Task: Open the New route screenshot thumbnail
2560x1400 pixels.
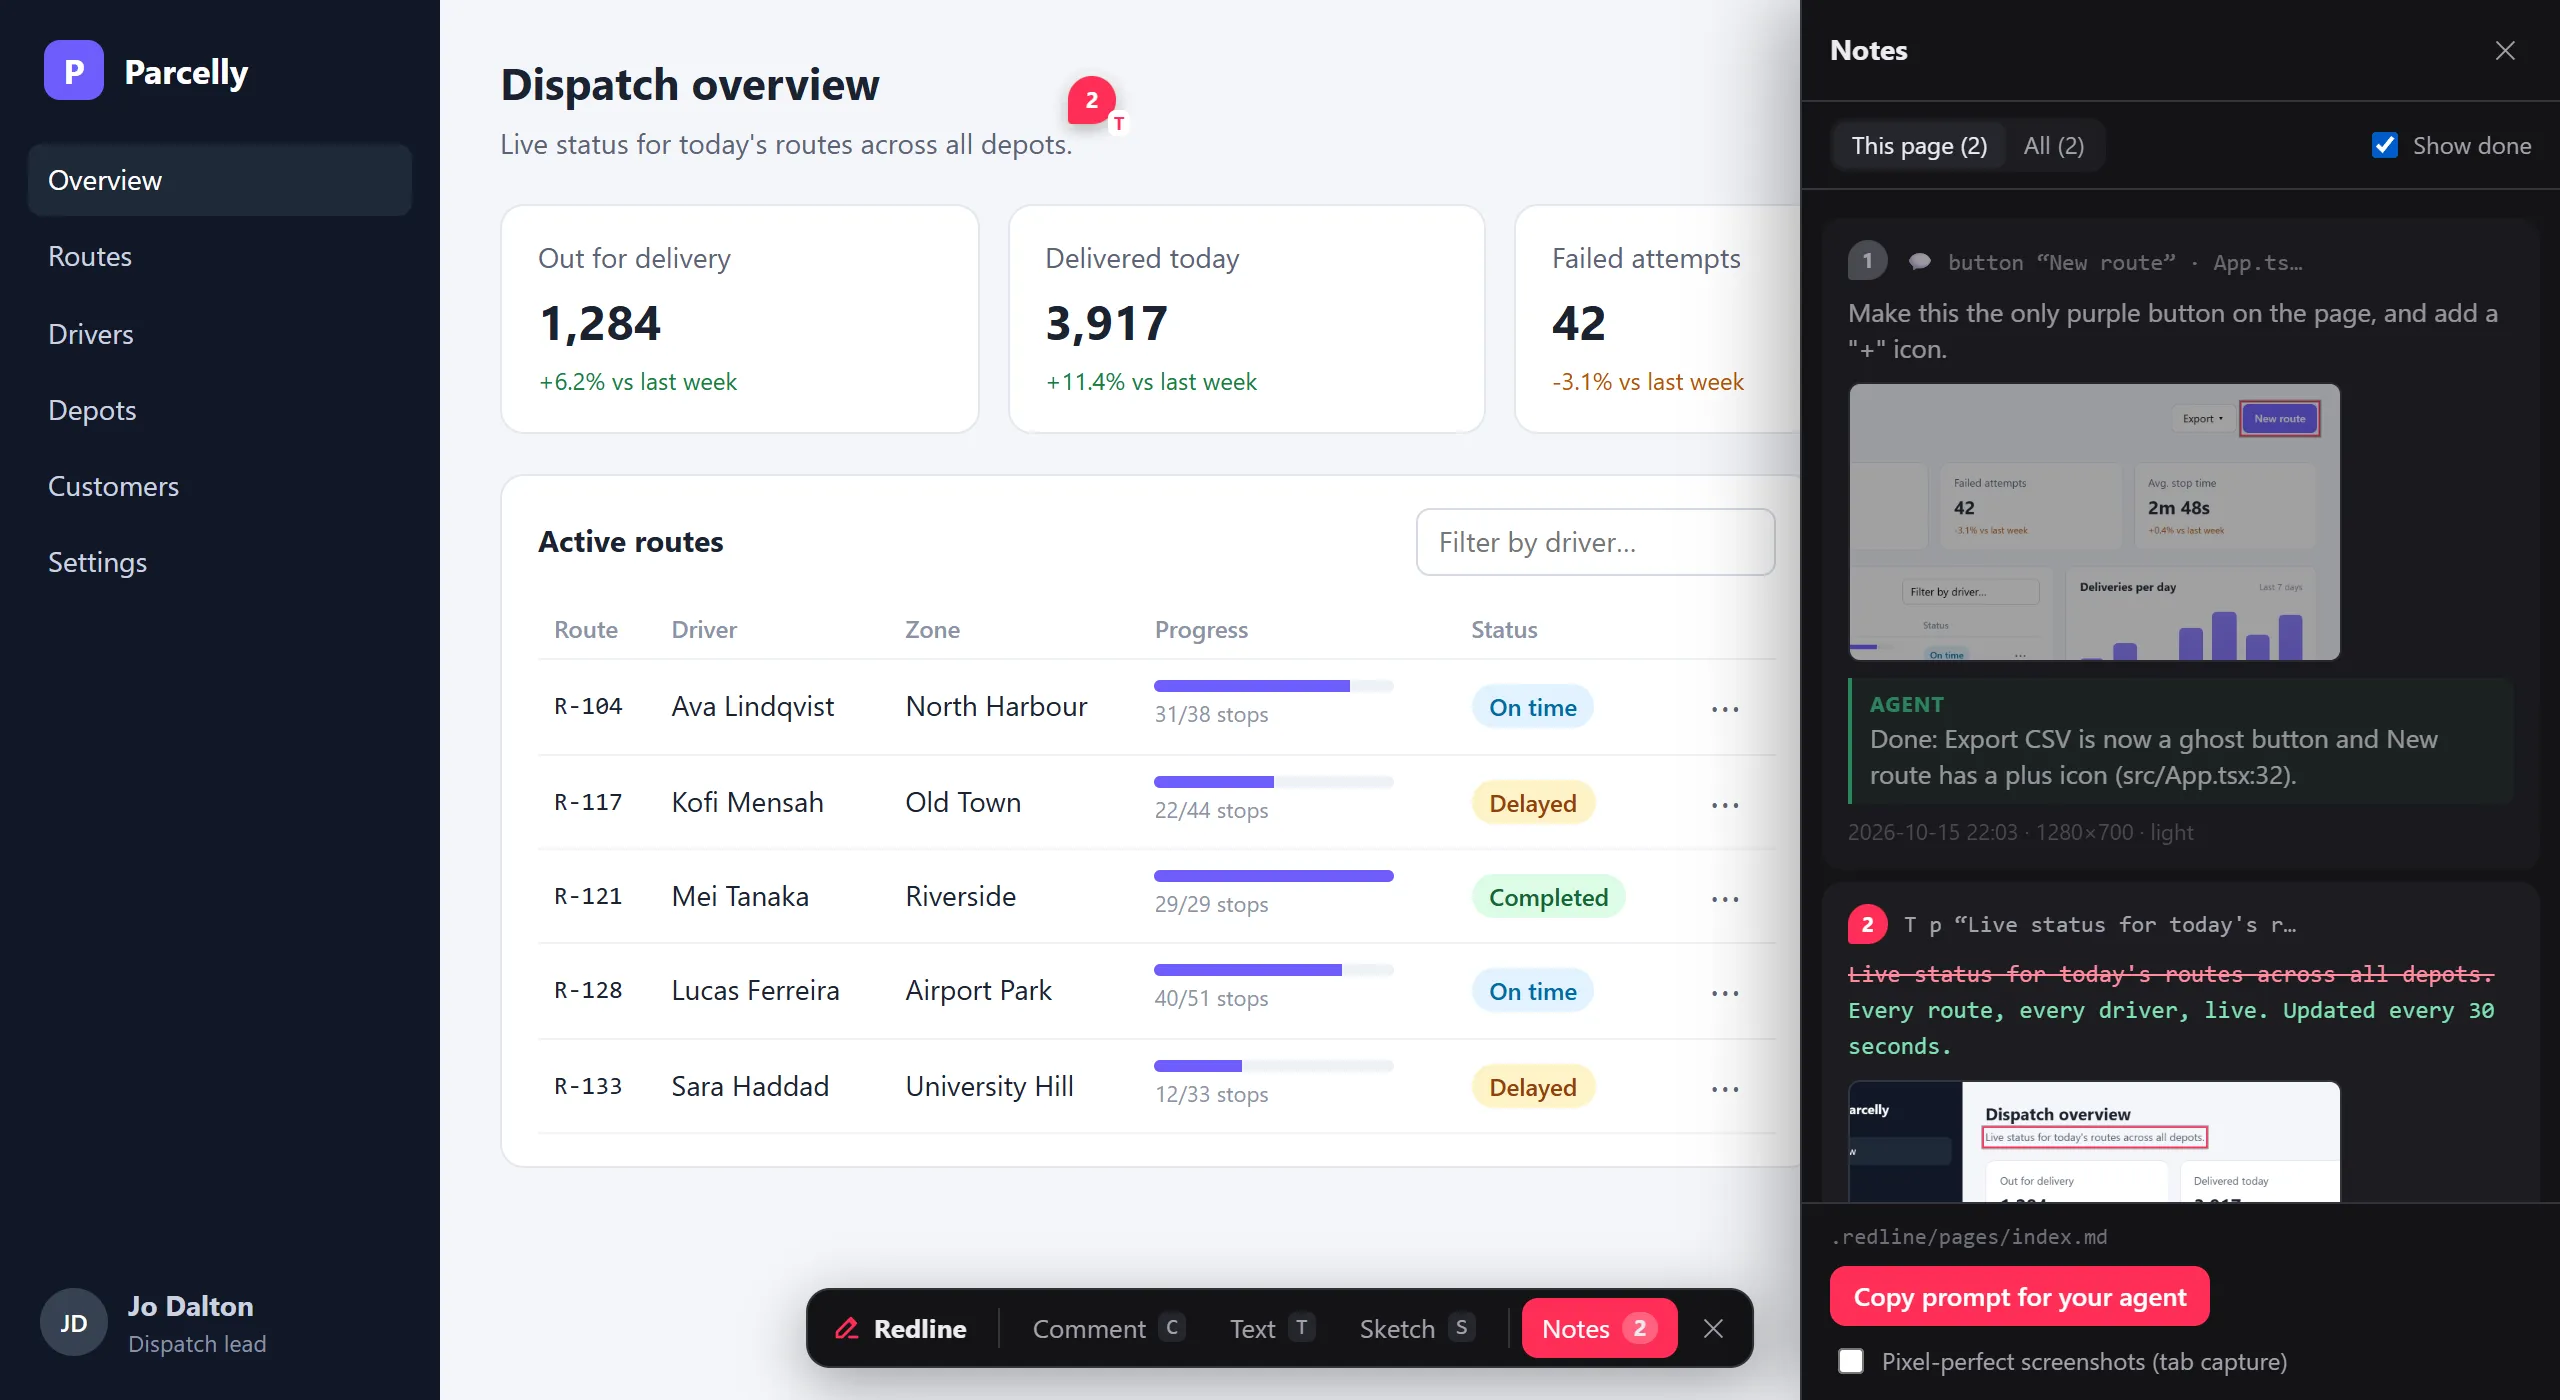Action: tap(2094, 522)
